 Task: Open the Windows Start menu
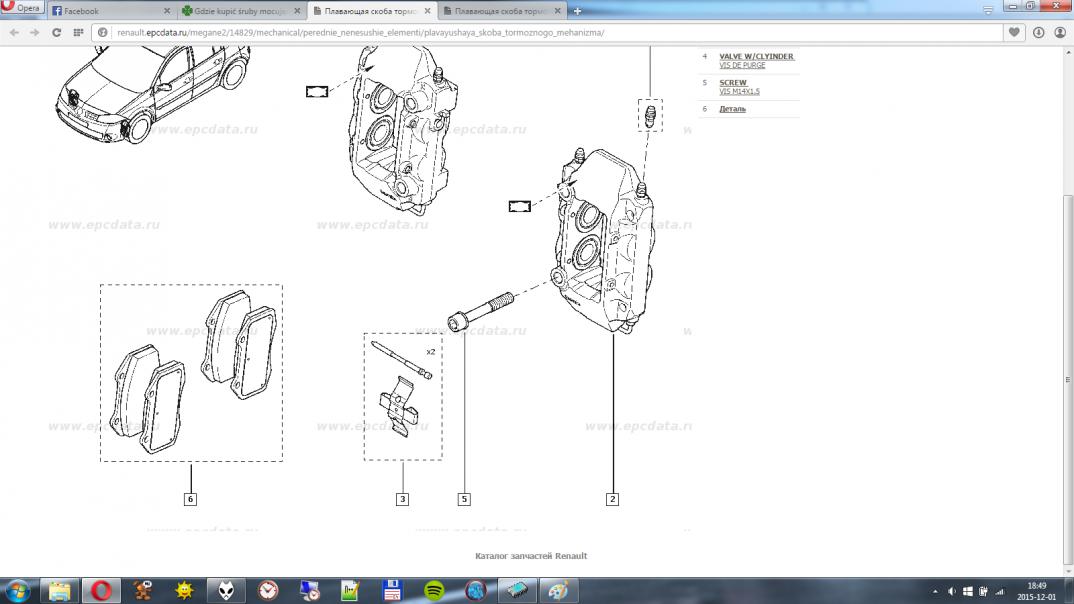click(17, 590)
